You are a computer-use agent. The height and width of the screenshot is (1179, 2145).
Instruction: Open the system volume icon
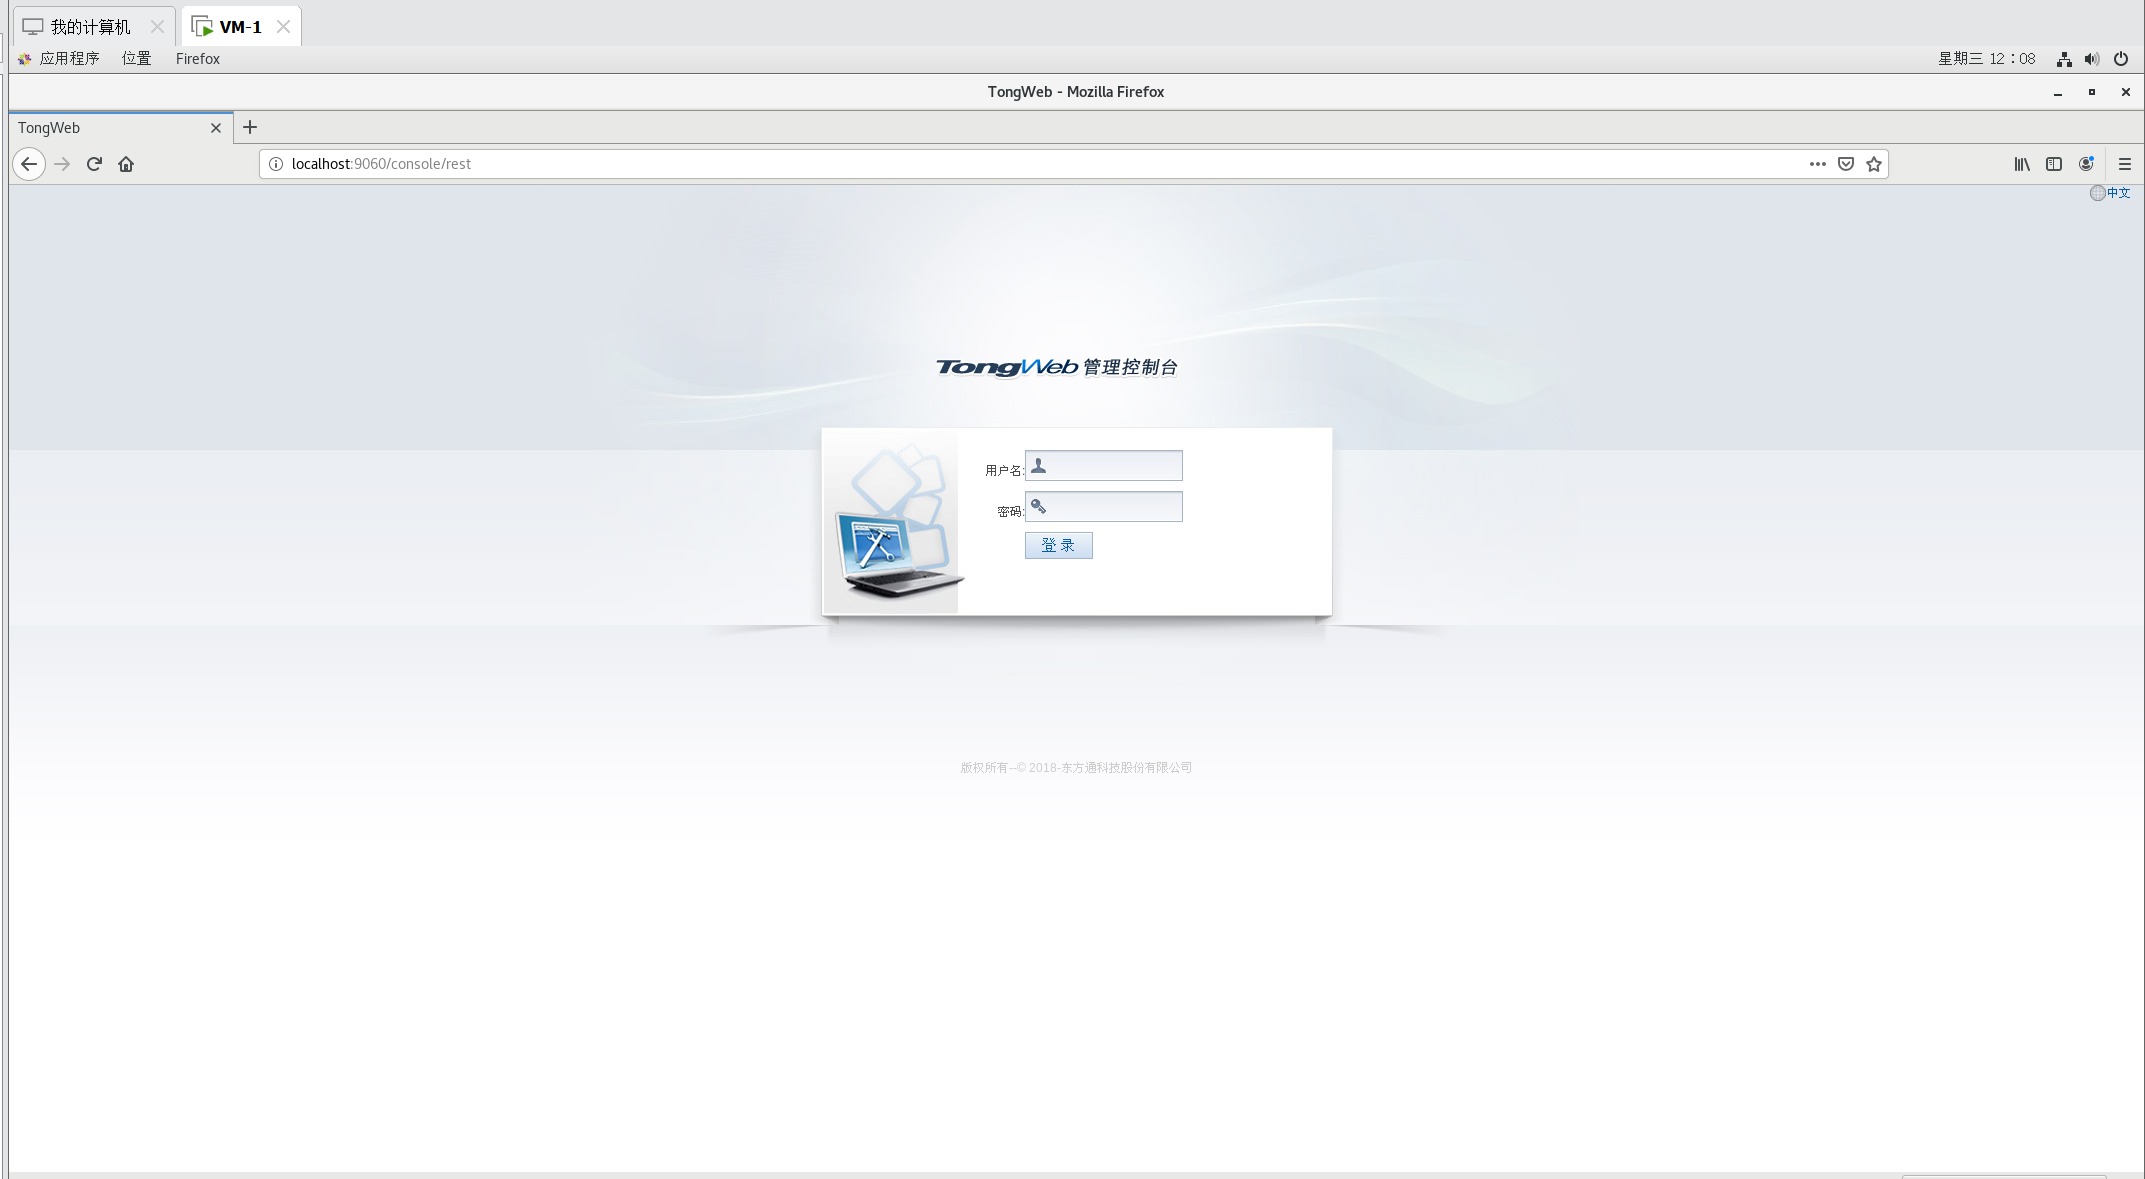(2092, 59)
